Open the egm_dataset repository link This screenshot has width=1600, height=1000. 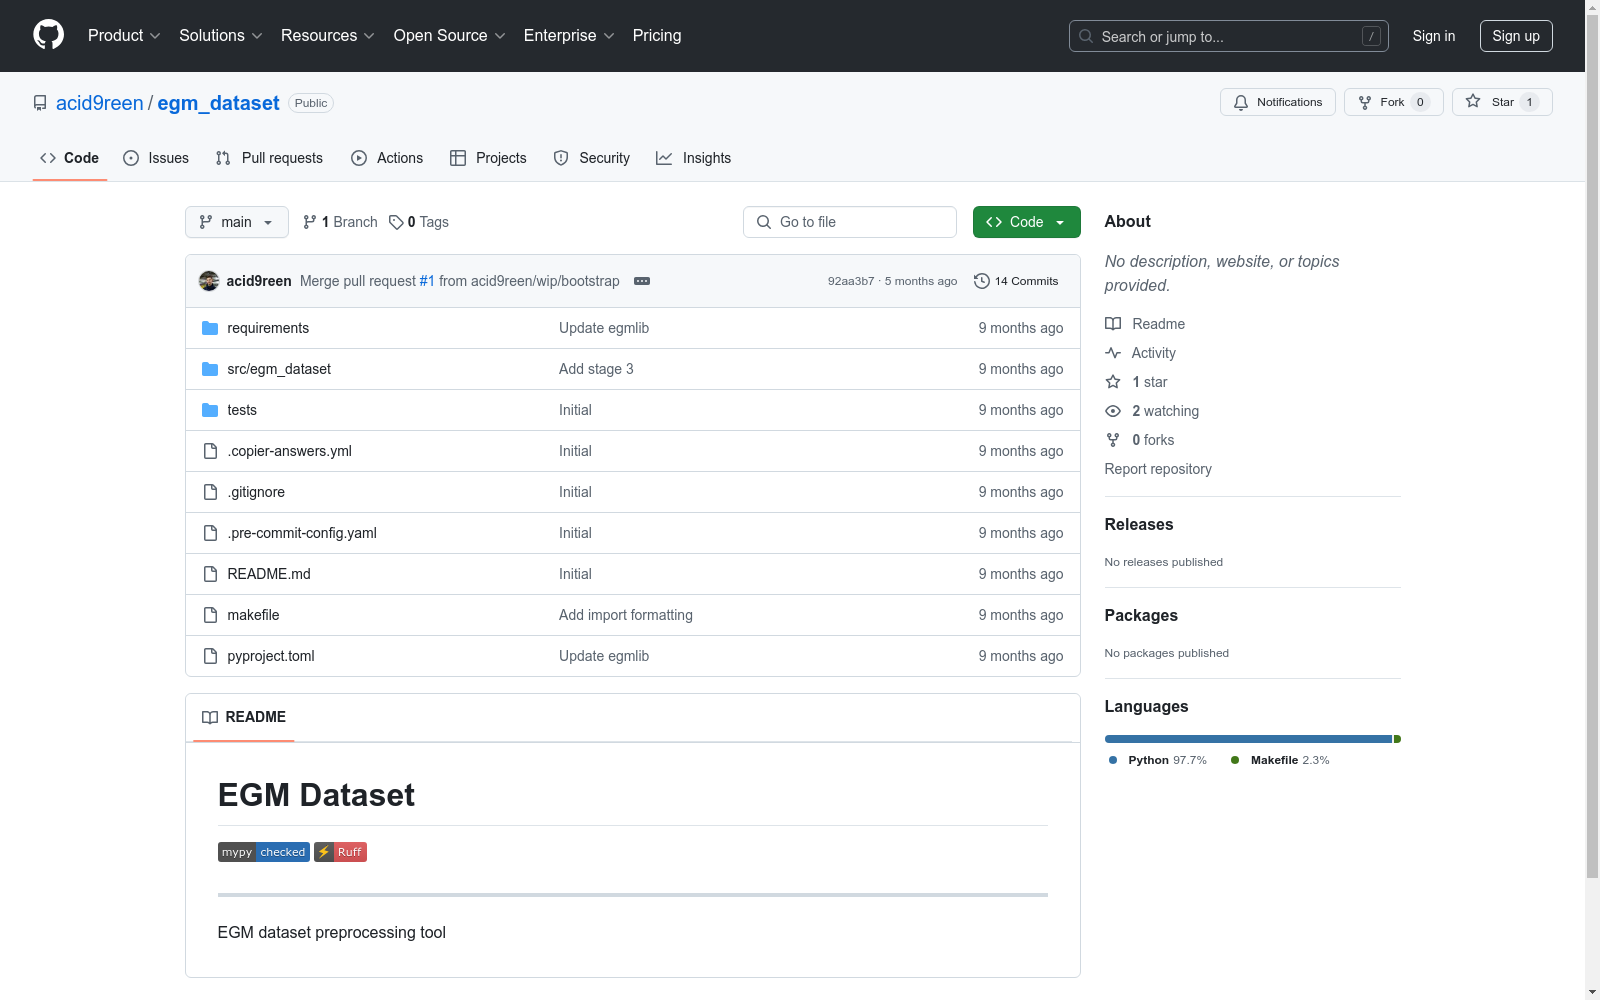point(218,103)
